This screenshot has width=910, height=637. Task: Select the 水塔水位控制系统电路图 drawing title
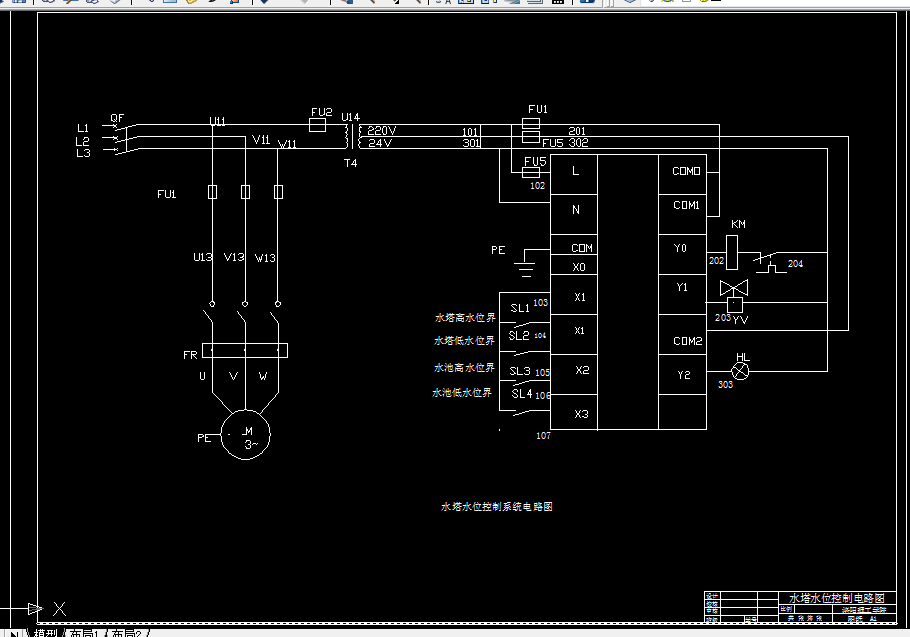coord(497,506)
